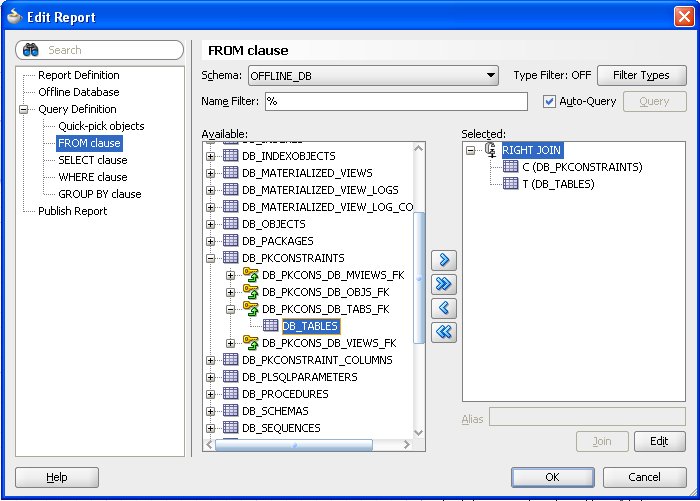Click the table icon for DB_INDEXOBJECTS
700x501 pixels.
(x=230, y=155)
